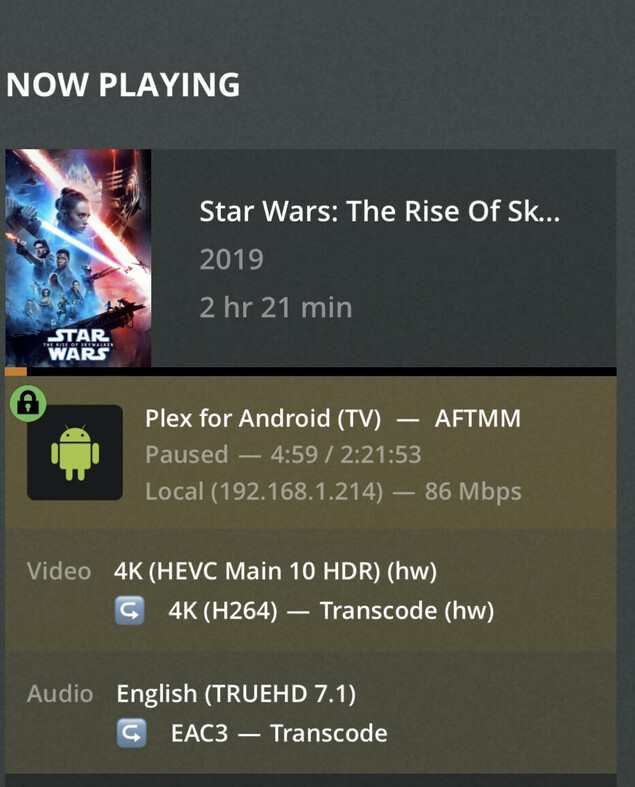
Task: Click the AFTMM device name
Action: [478, 418]
